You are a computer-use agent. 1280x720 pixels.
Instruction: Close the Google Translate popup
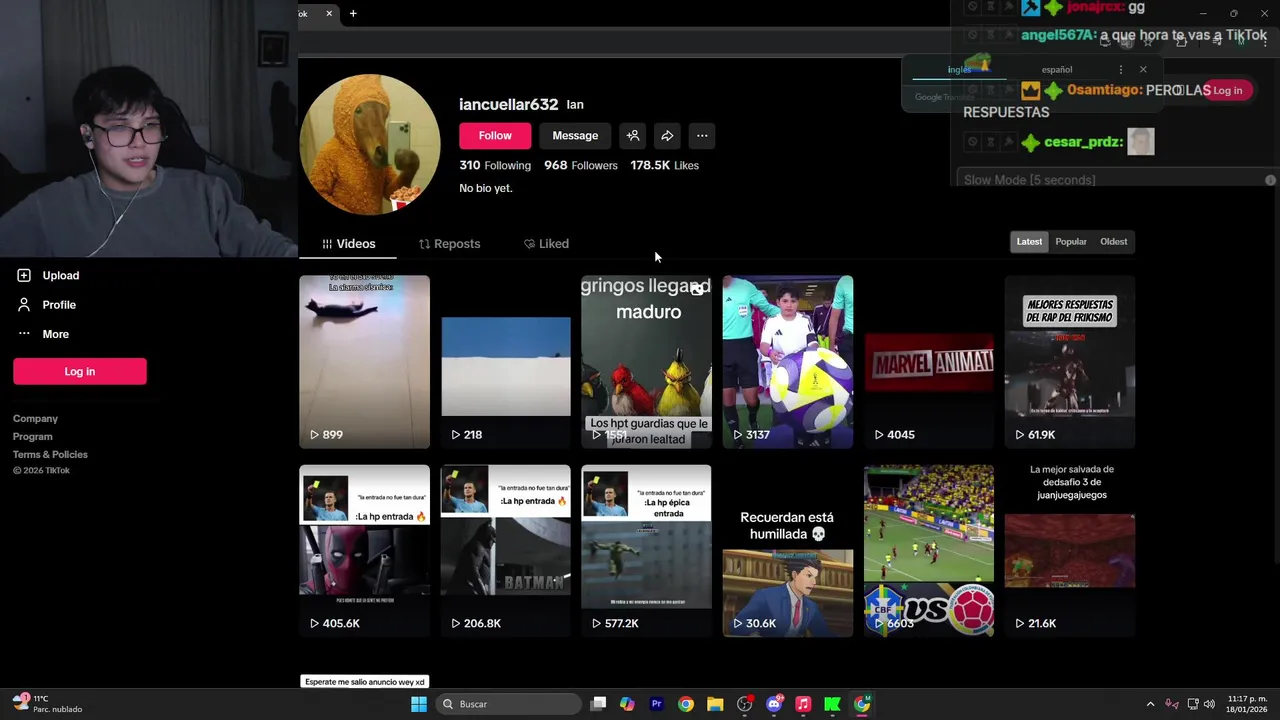click(1143, 70)
